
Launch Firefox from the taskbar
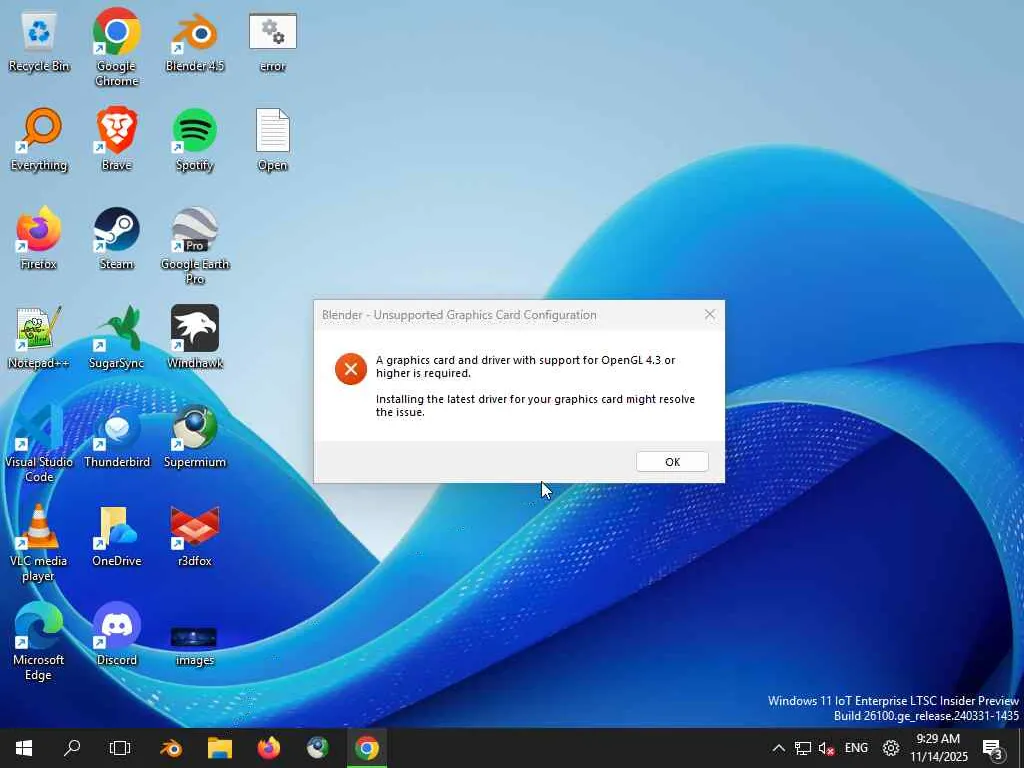[269, 748]
